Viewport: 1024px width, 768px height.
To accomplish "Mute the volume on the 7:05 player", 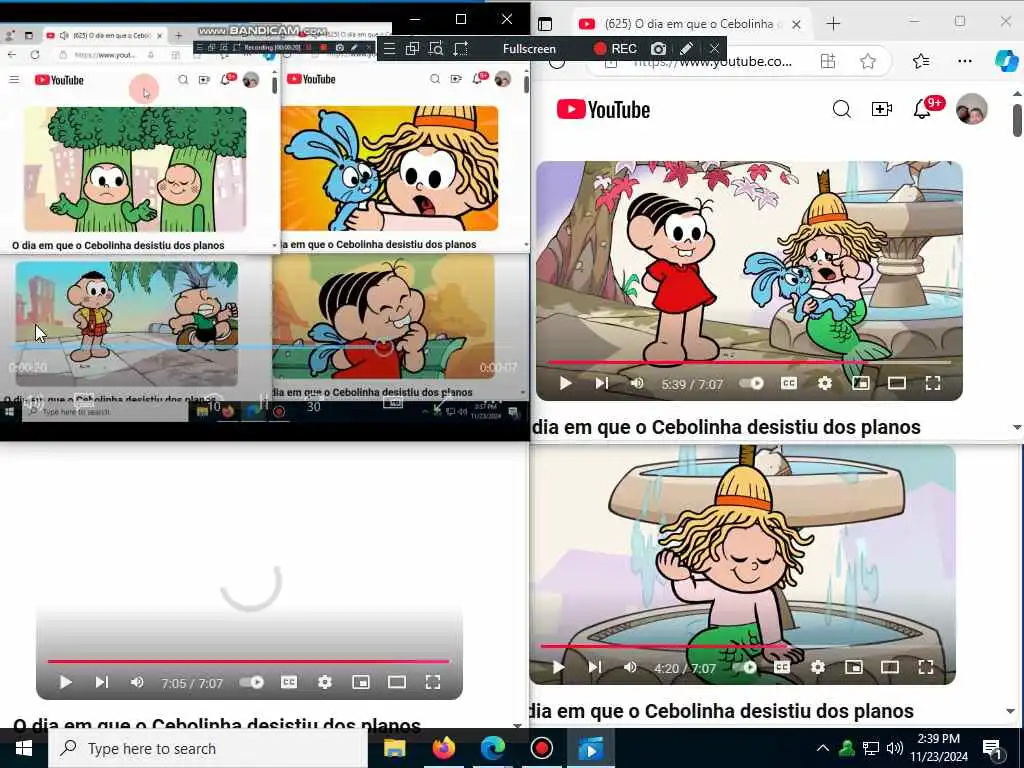I will click(136, 682).
